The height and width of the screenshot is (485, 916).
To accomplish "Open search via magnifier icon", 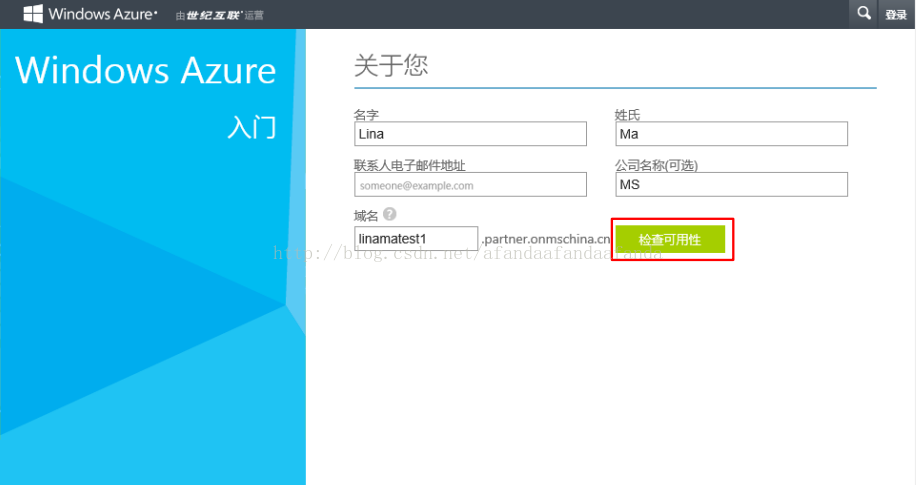I will point(863,13).
